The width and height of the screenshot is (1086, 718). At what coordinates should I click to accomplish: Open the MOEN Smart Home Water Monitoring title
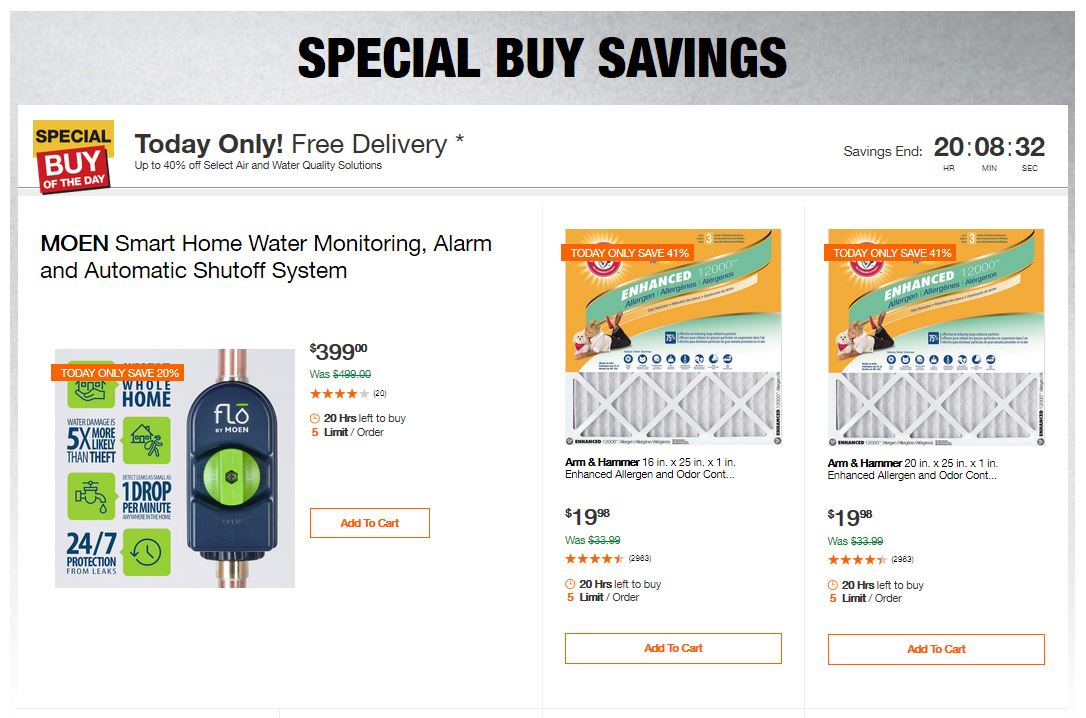point(266,257)
